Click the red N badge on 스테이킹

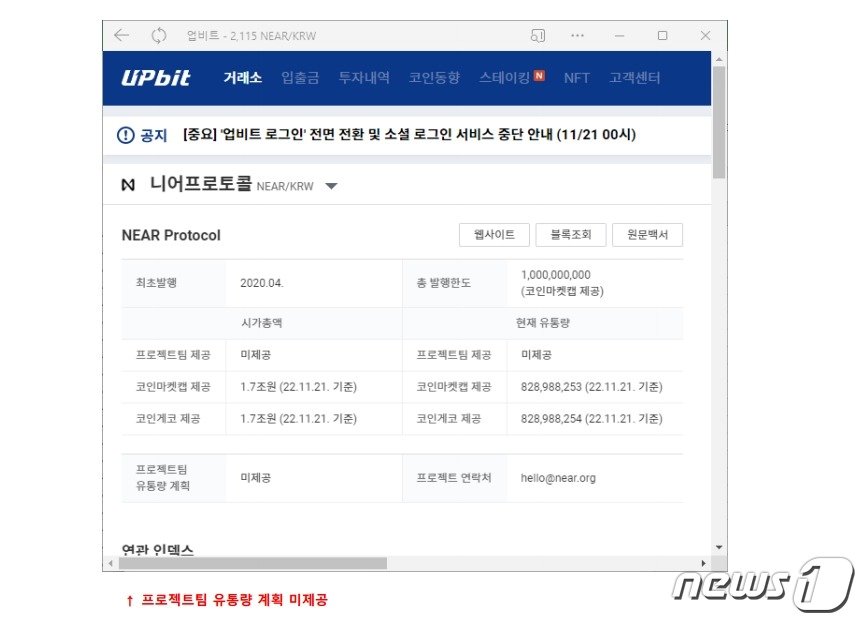pos(539,76)
